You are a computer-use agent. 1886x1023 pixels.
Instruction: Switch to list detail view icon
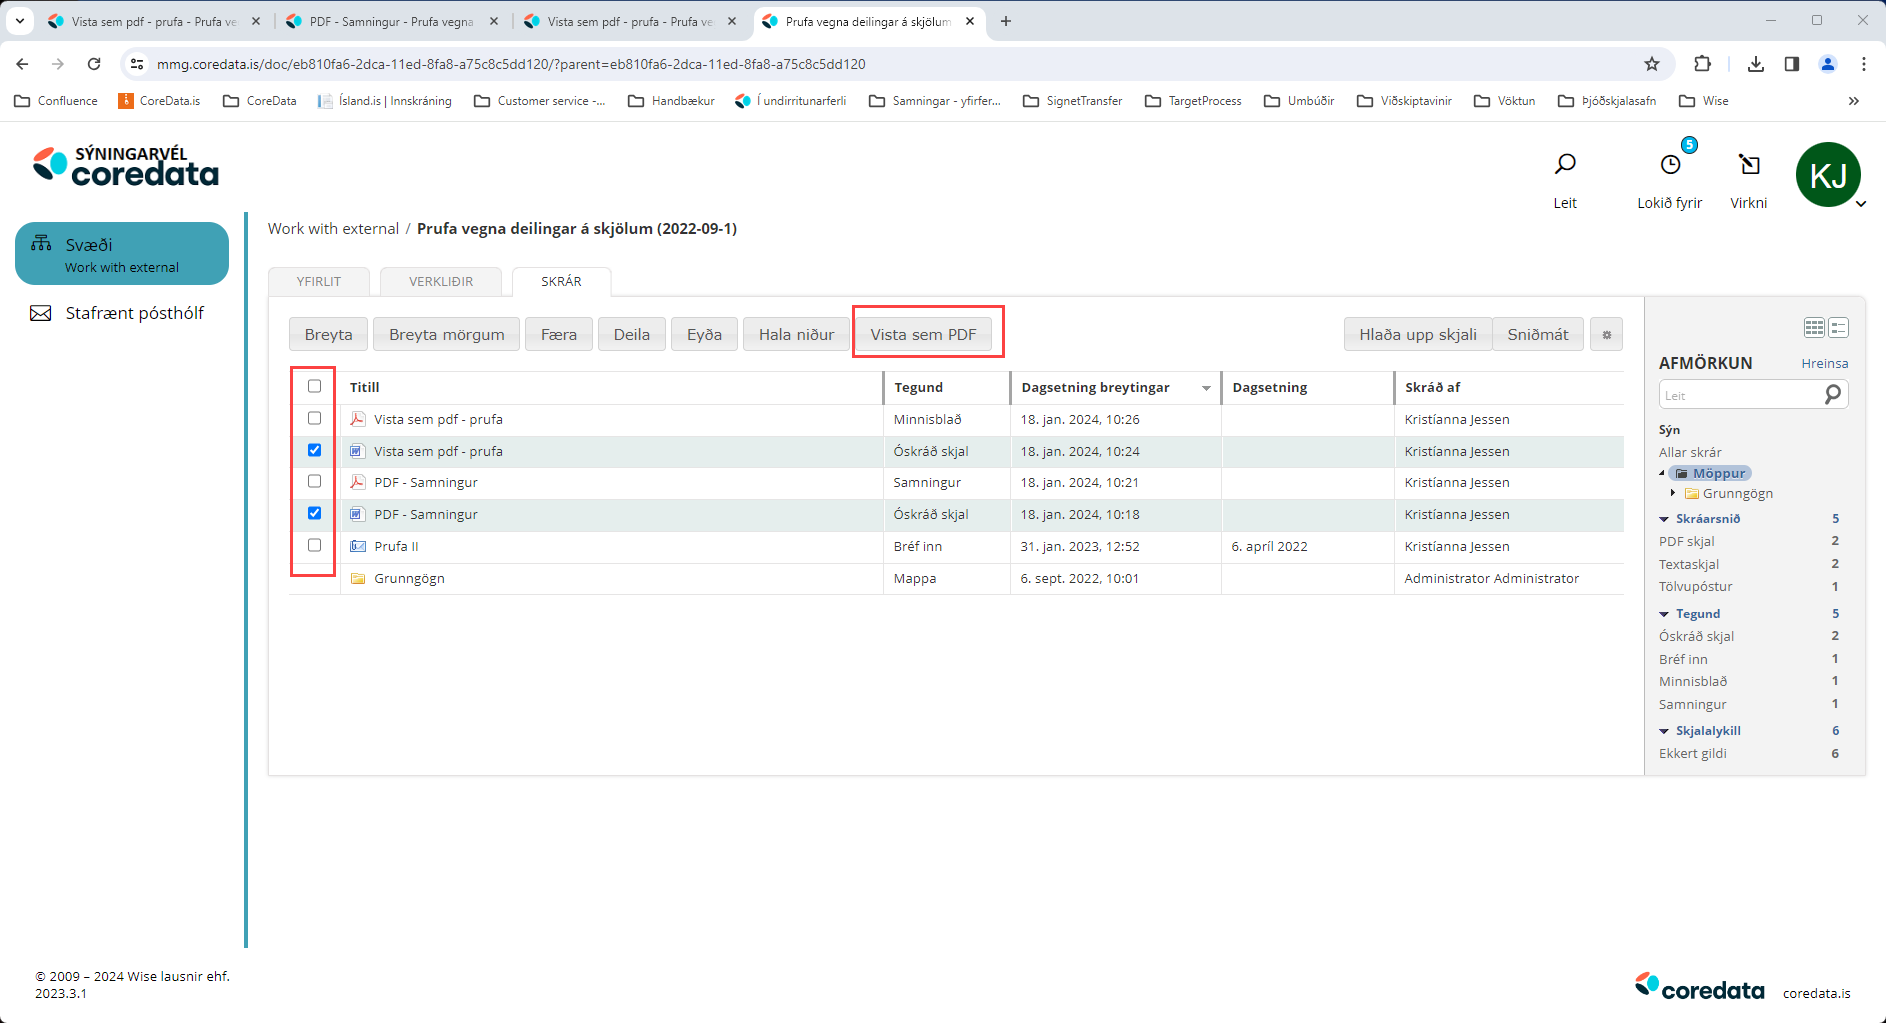coord(1839,328)
